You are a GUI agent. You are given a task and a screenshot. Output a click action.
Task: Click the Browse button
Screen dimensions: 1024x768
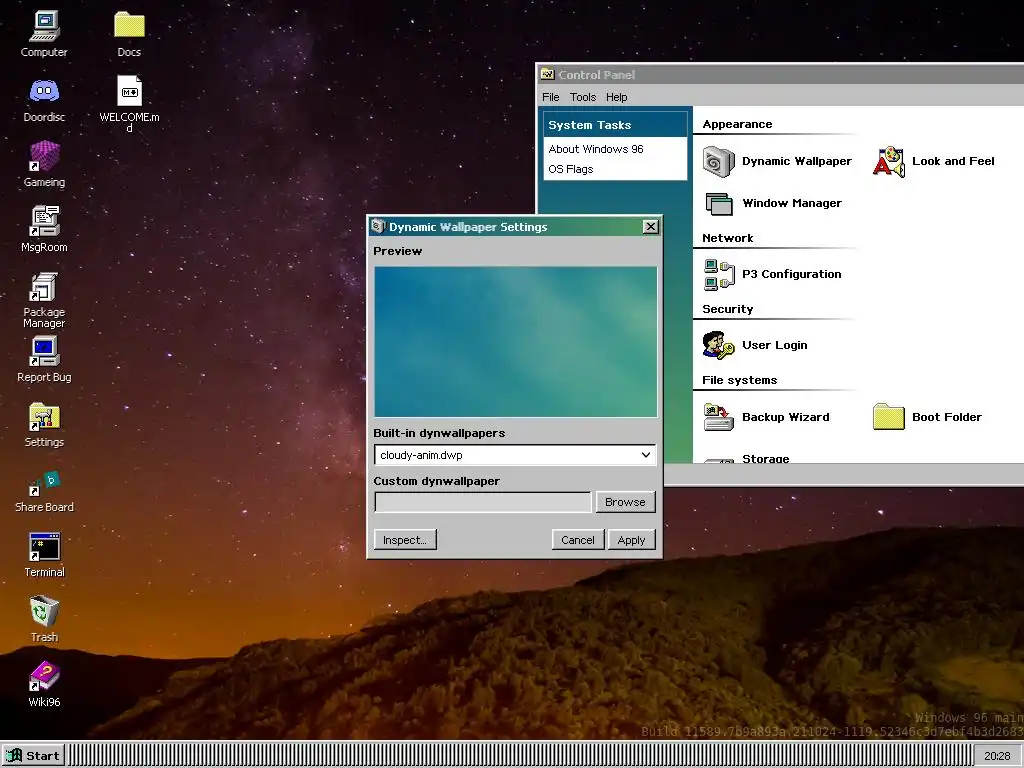(x=625, y=502)
